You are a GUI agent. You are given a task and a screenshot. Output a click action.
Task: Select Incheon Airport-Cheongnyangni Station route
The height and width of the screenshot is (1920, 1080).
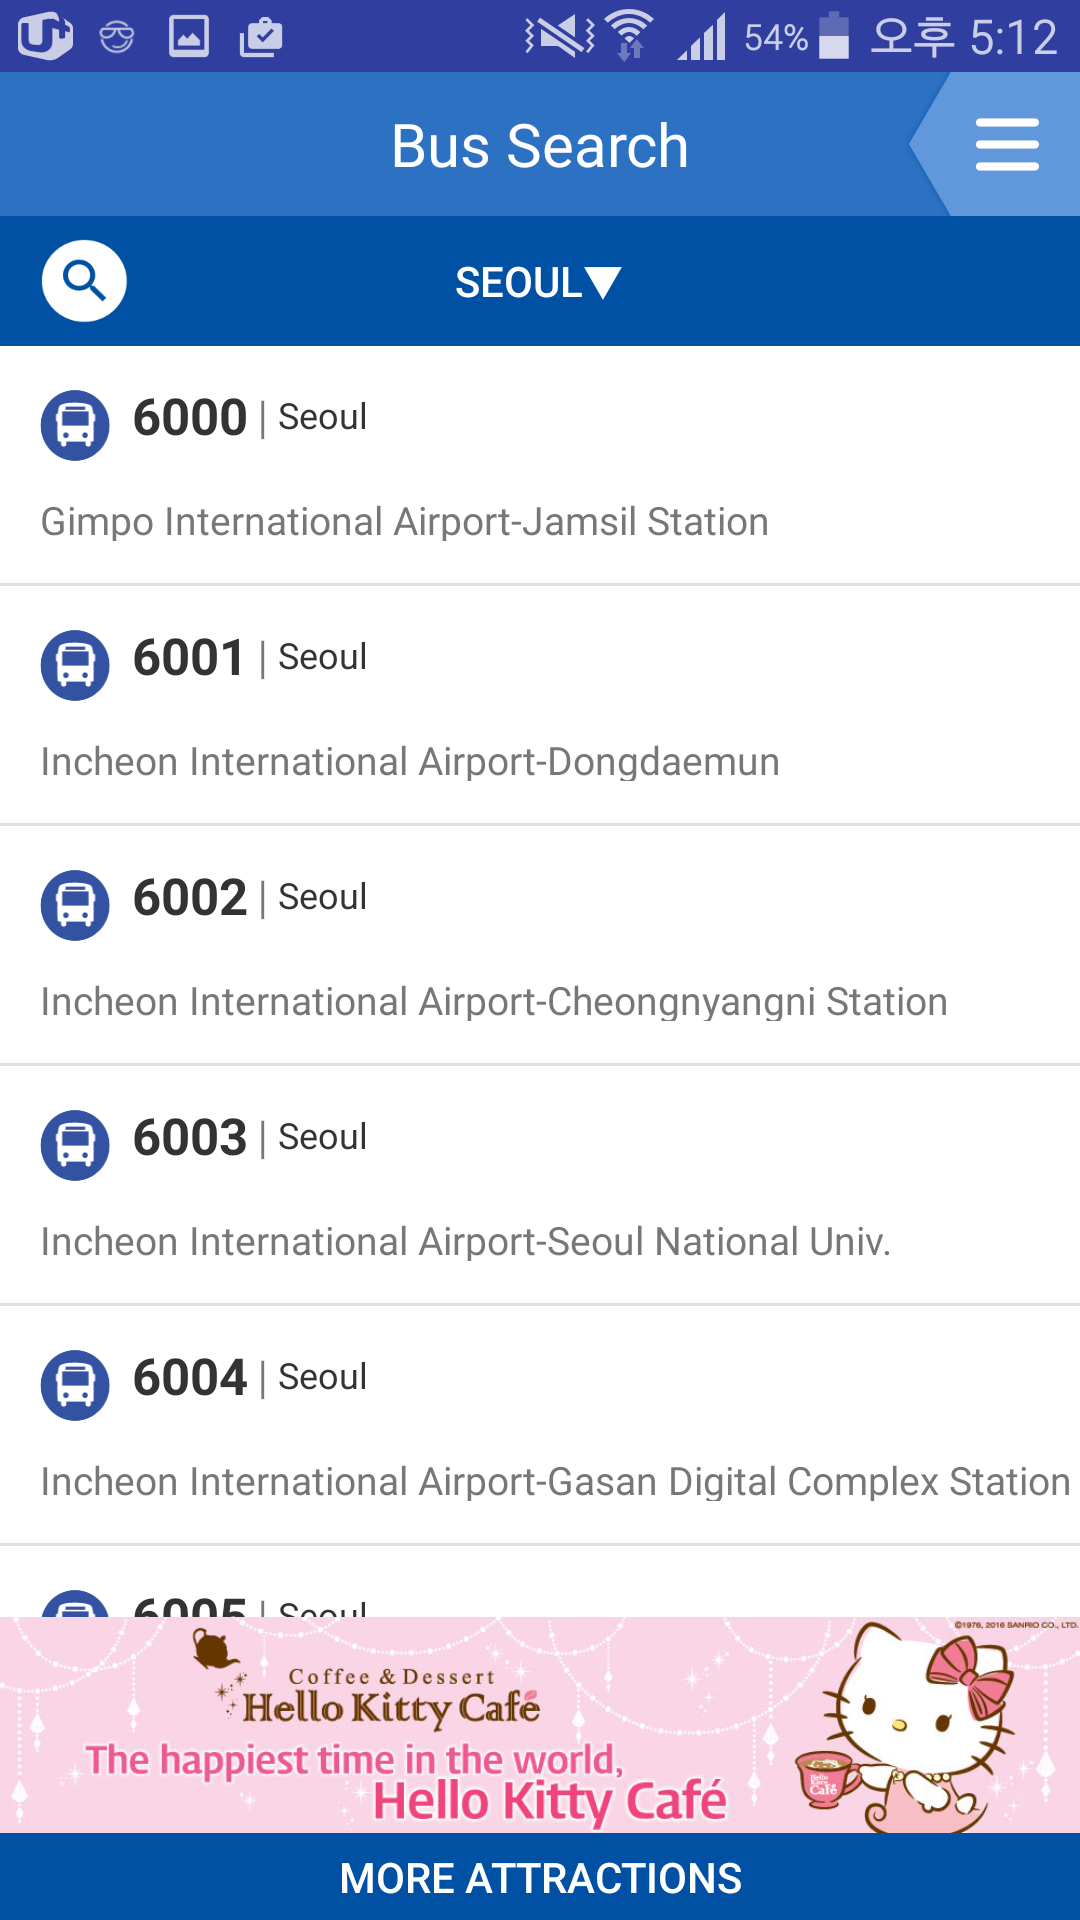[494, 1002]
